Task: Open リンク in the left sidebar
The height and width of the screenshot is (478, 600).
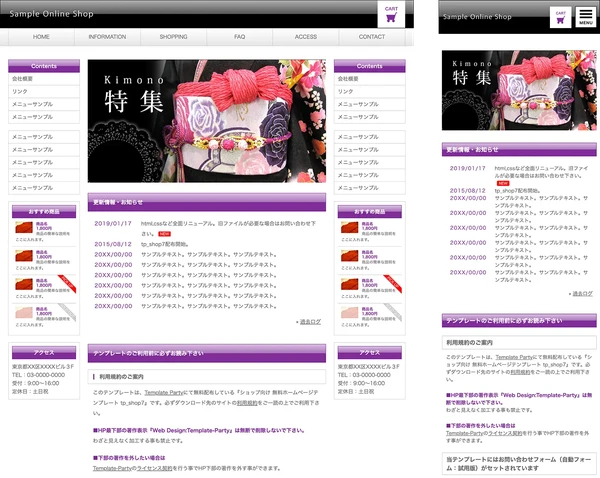Action: point(44,91)
